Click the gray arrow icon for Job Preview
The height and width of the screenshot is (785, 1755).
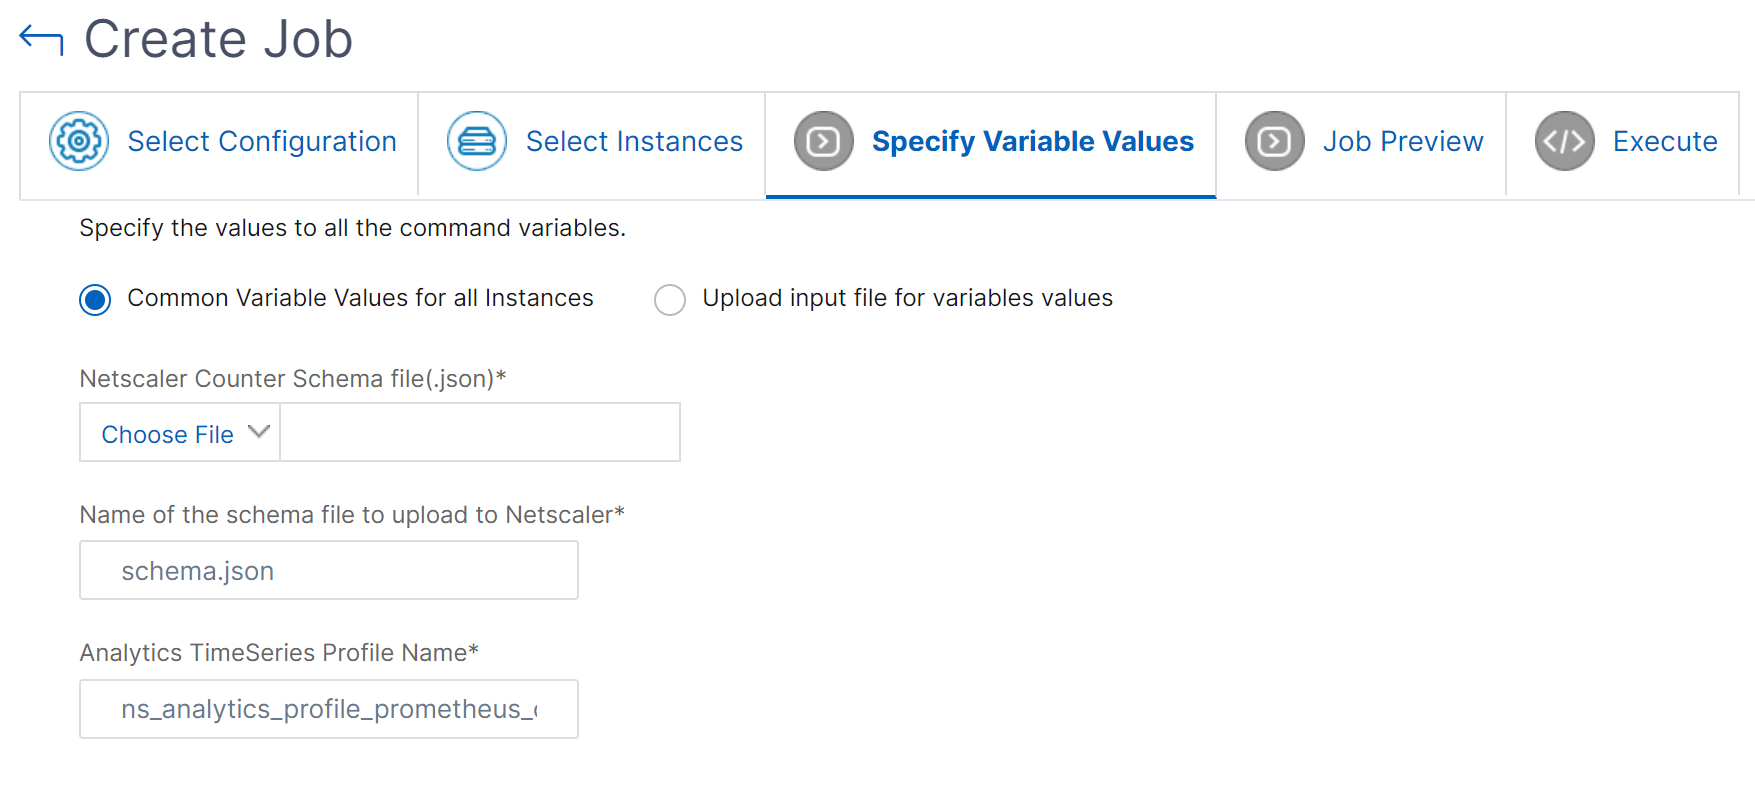coord(1275,141)
